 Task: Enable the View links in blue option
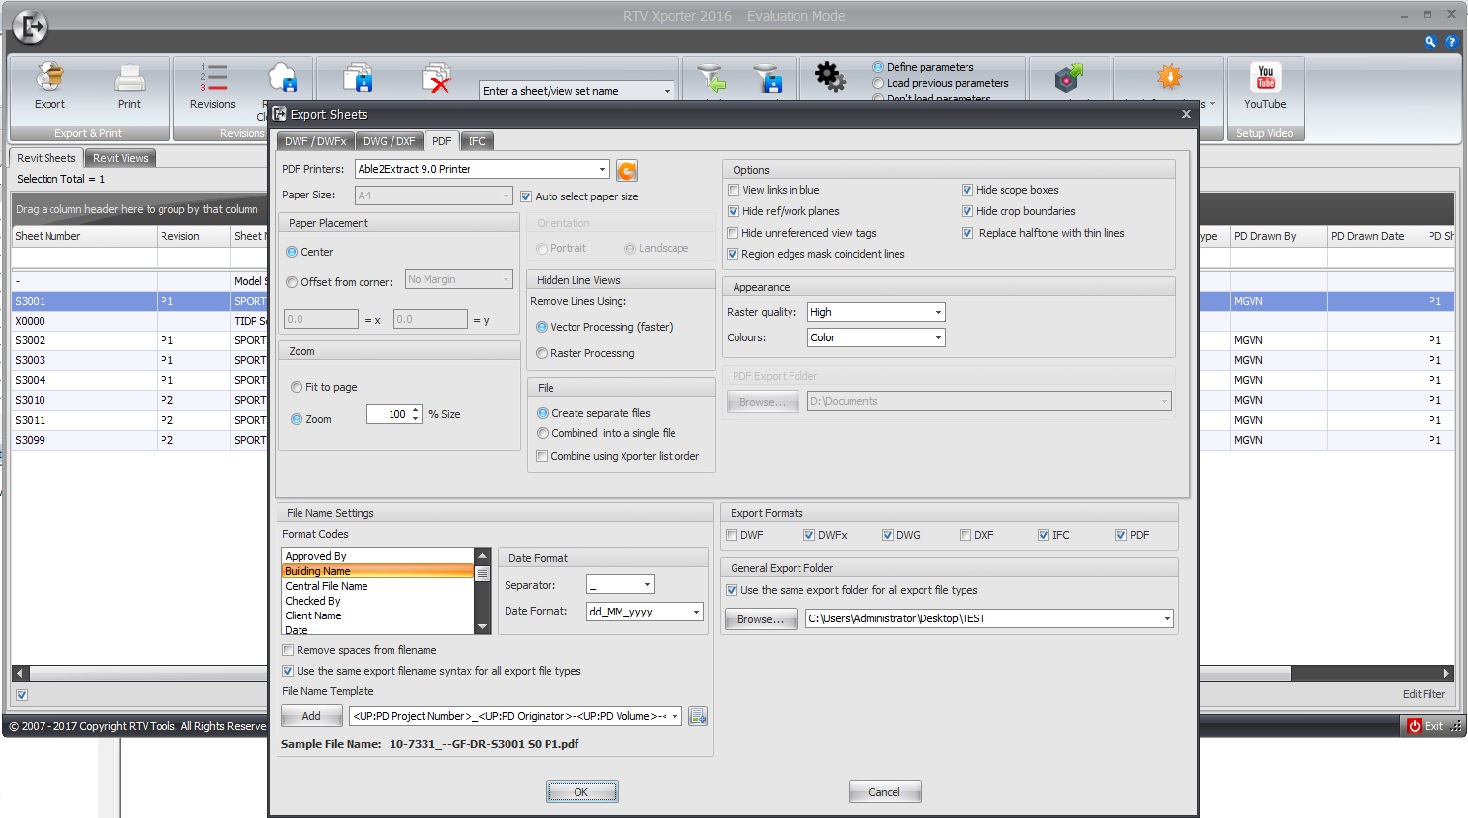[x=733, y=189]
